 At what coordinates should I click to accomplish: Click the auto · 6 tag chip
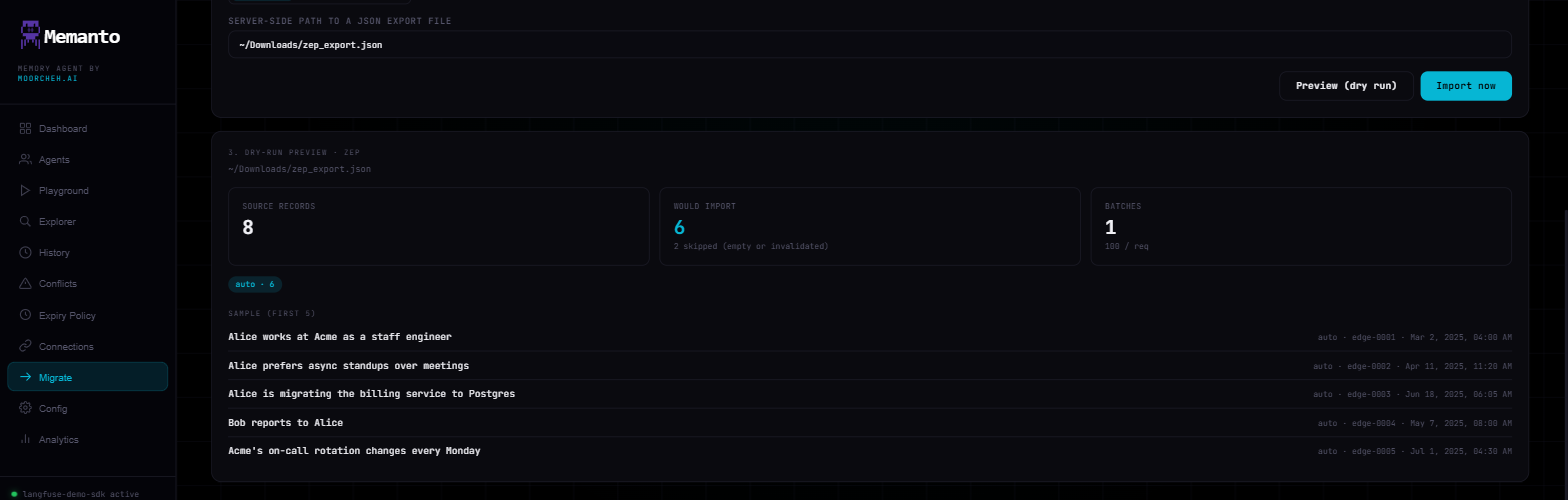tap(255, 284)
